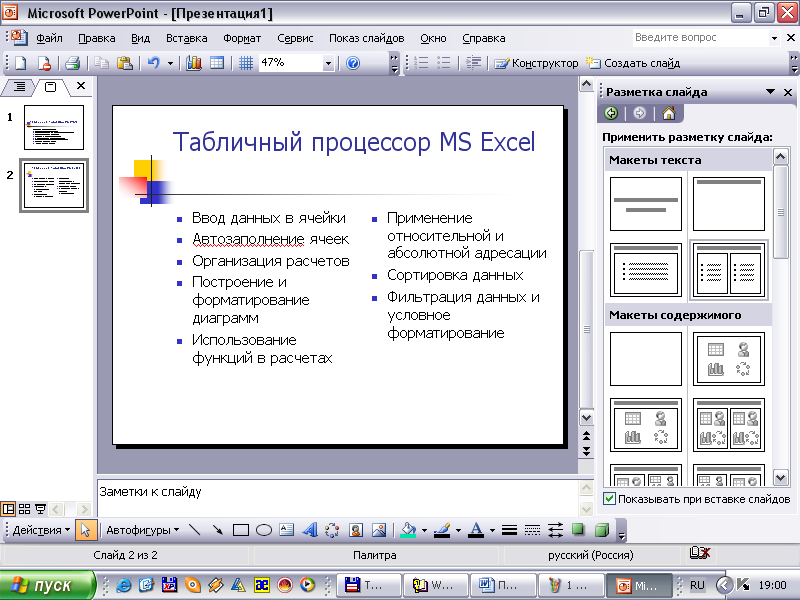Create a new blank presentation

20,63
